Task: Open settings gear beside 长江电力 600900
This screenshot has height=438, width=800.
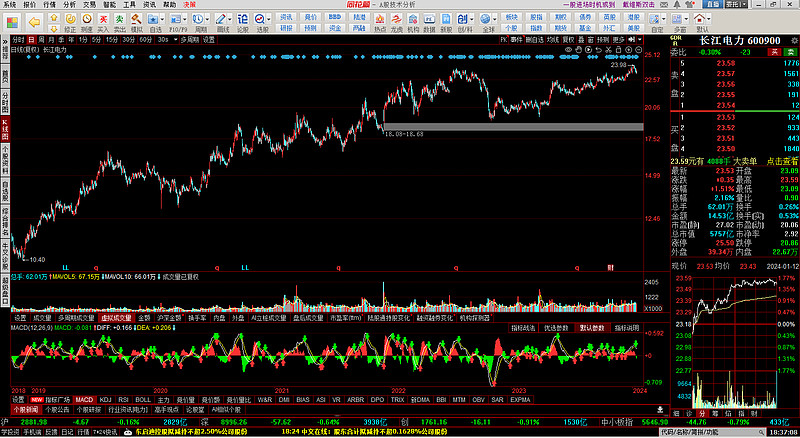Action: 794,40
